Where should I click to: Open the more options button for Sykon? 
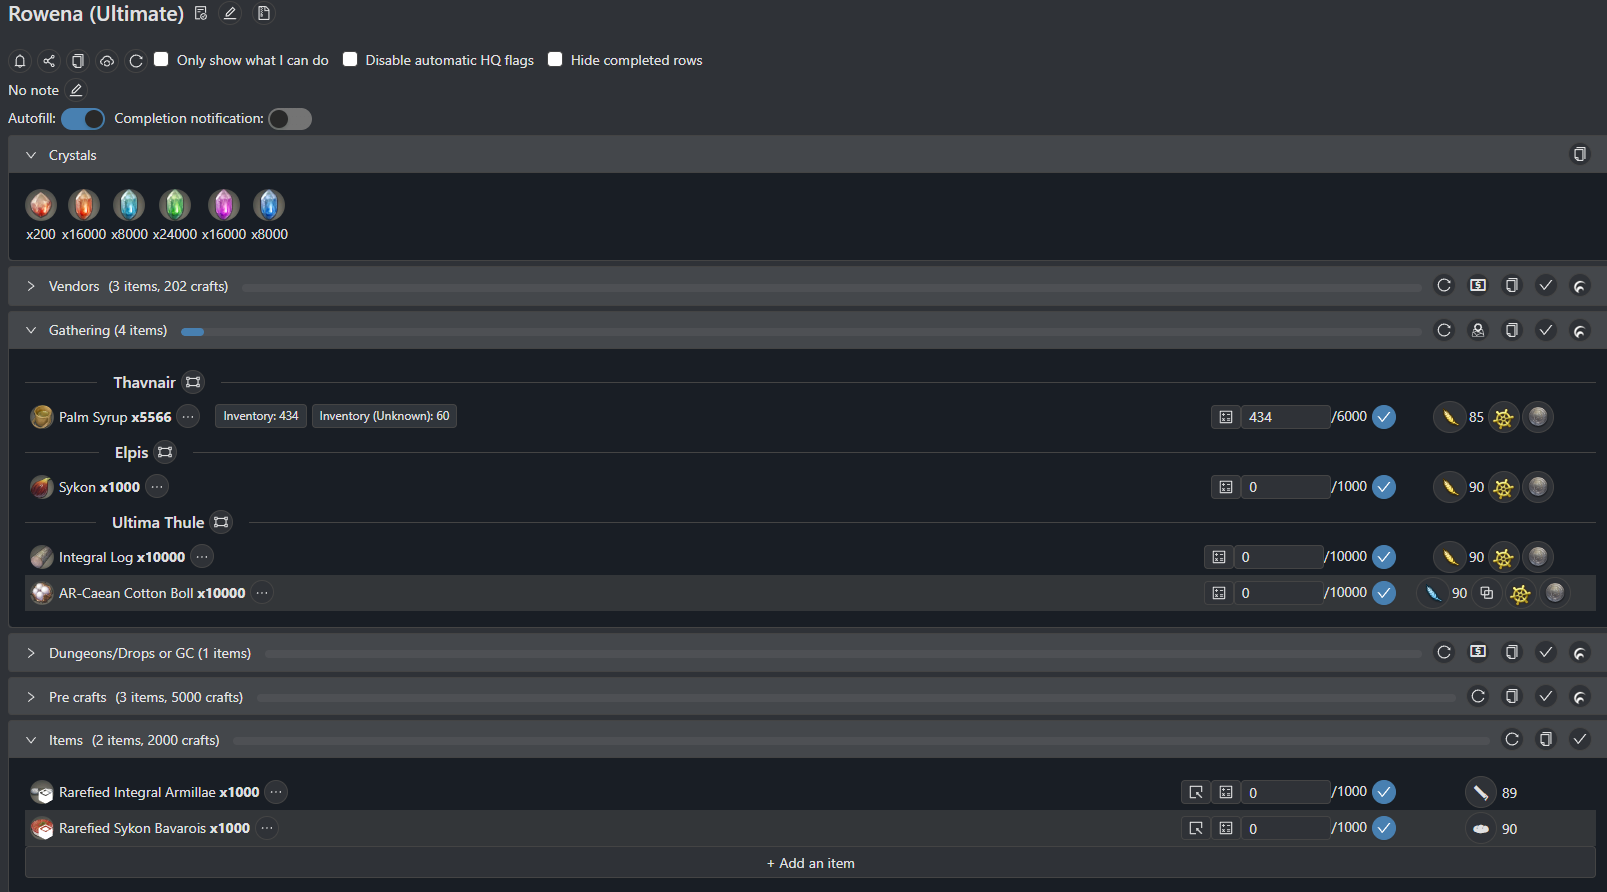[157, 486]
